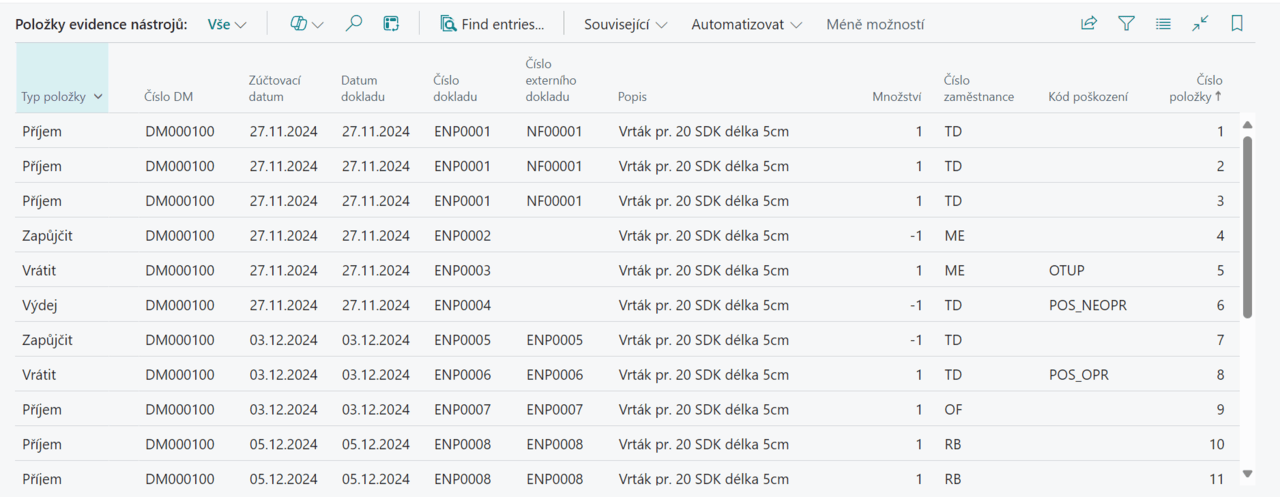Click Méně možností to show fewer options
Screen dimensions: 1280x497
(x=875, y=24)
